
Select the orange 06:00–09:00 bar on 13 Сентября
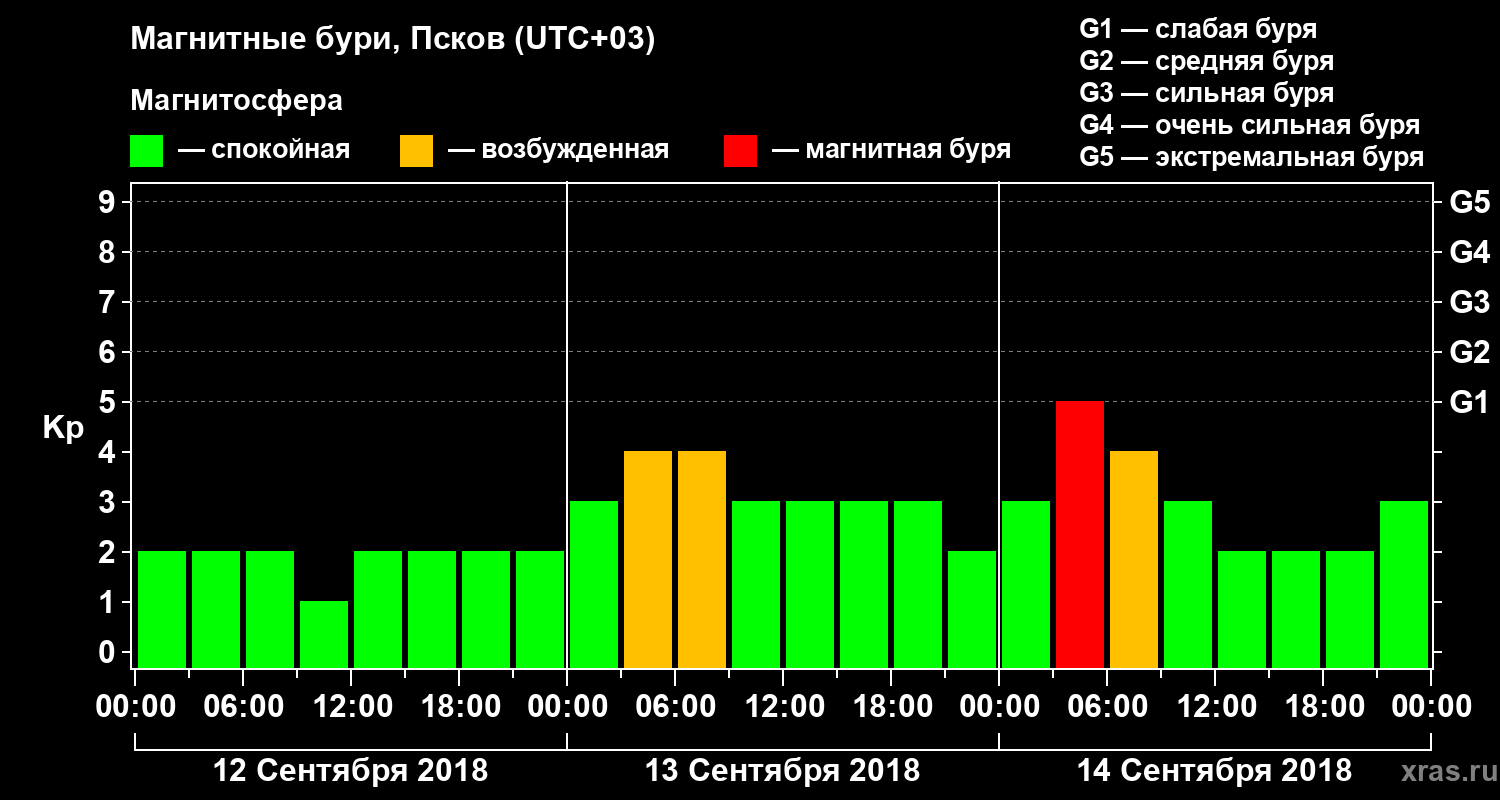click(702, 560)
